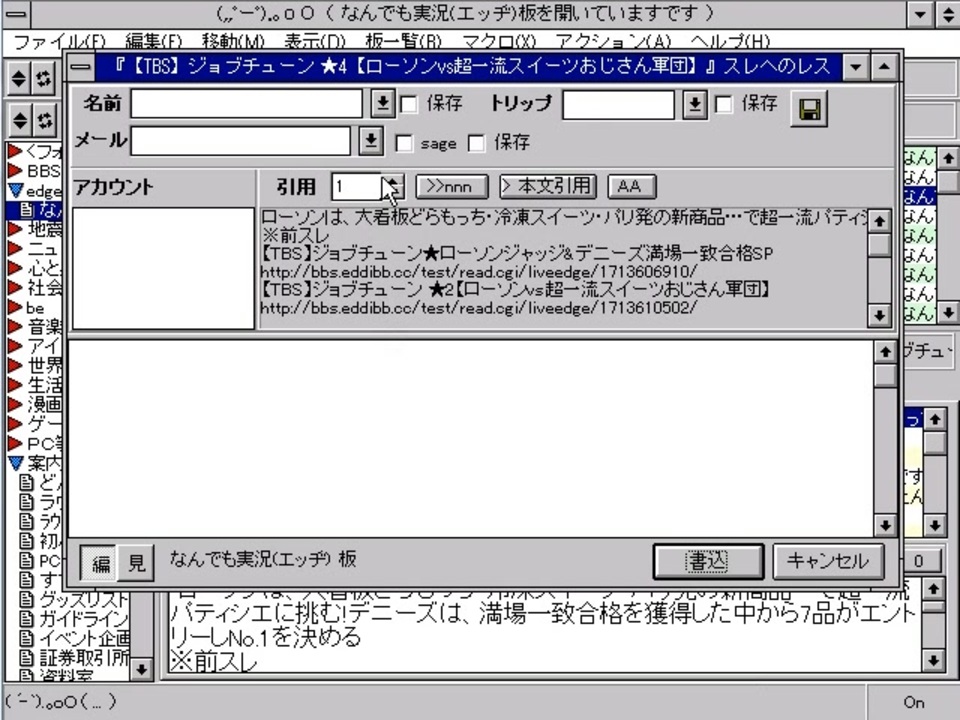Tick the sage checkbox
This screenshot has height=720, width=960.
404,143
